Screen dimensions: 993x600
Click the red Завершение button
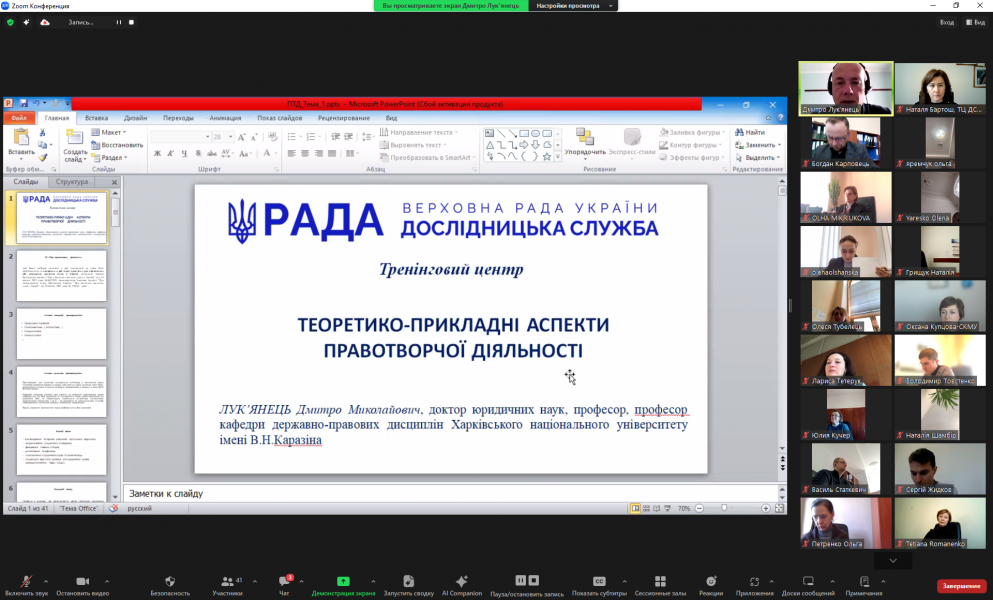(961, 586)
